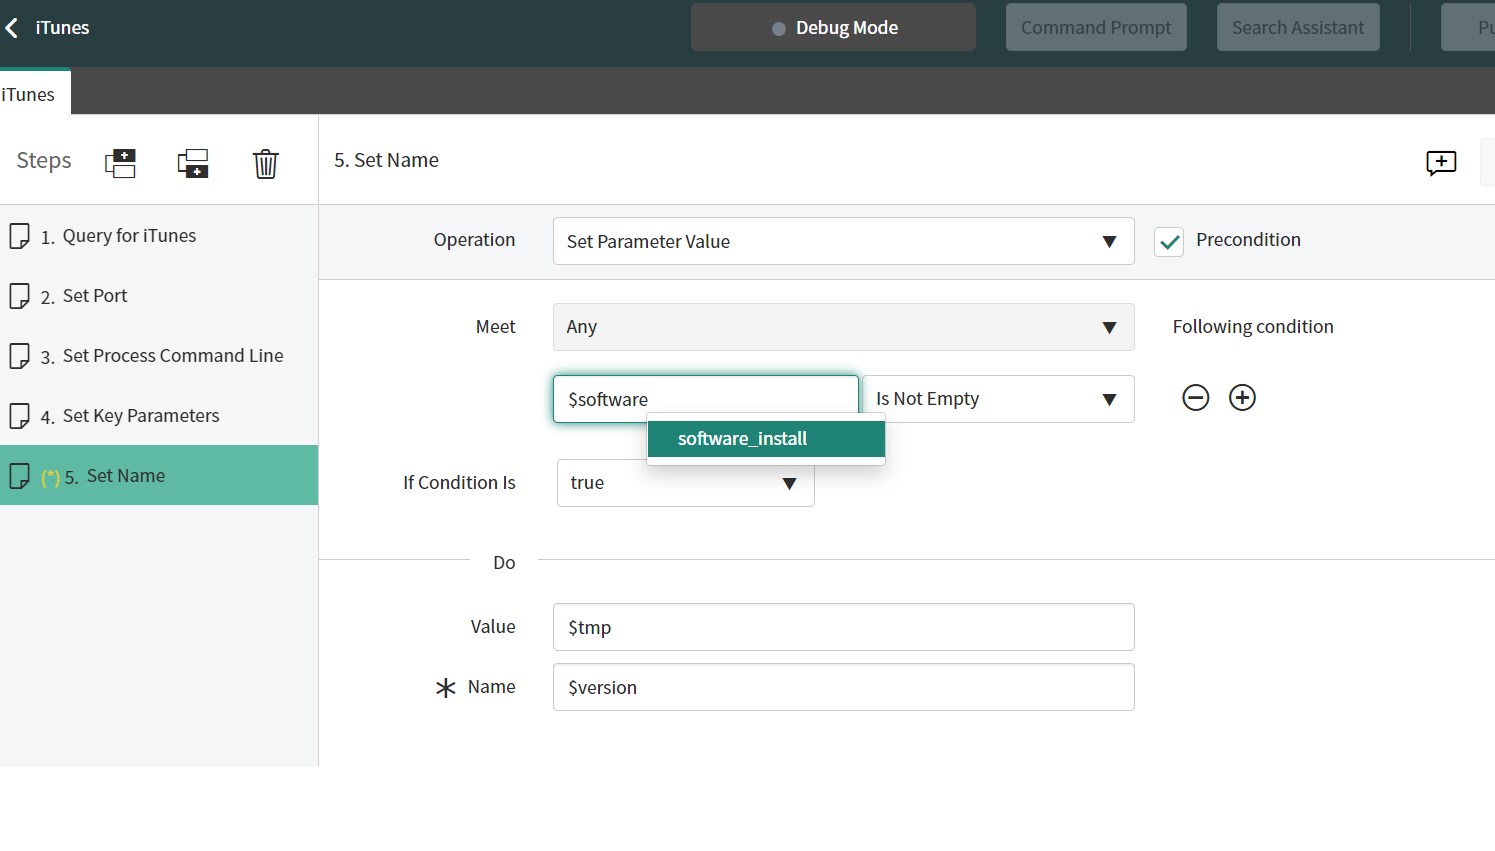Open the If Condition Is dropdown
1495x851 pixels.
coord(685,483)
